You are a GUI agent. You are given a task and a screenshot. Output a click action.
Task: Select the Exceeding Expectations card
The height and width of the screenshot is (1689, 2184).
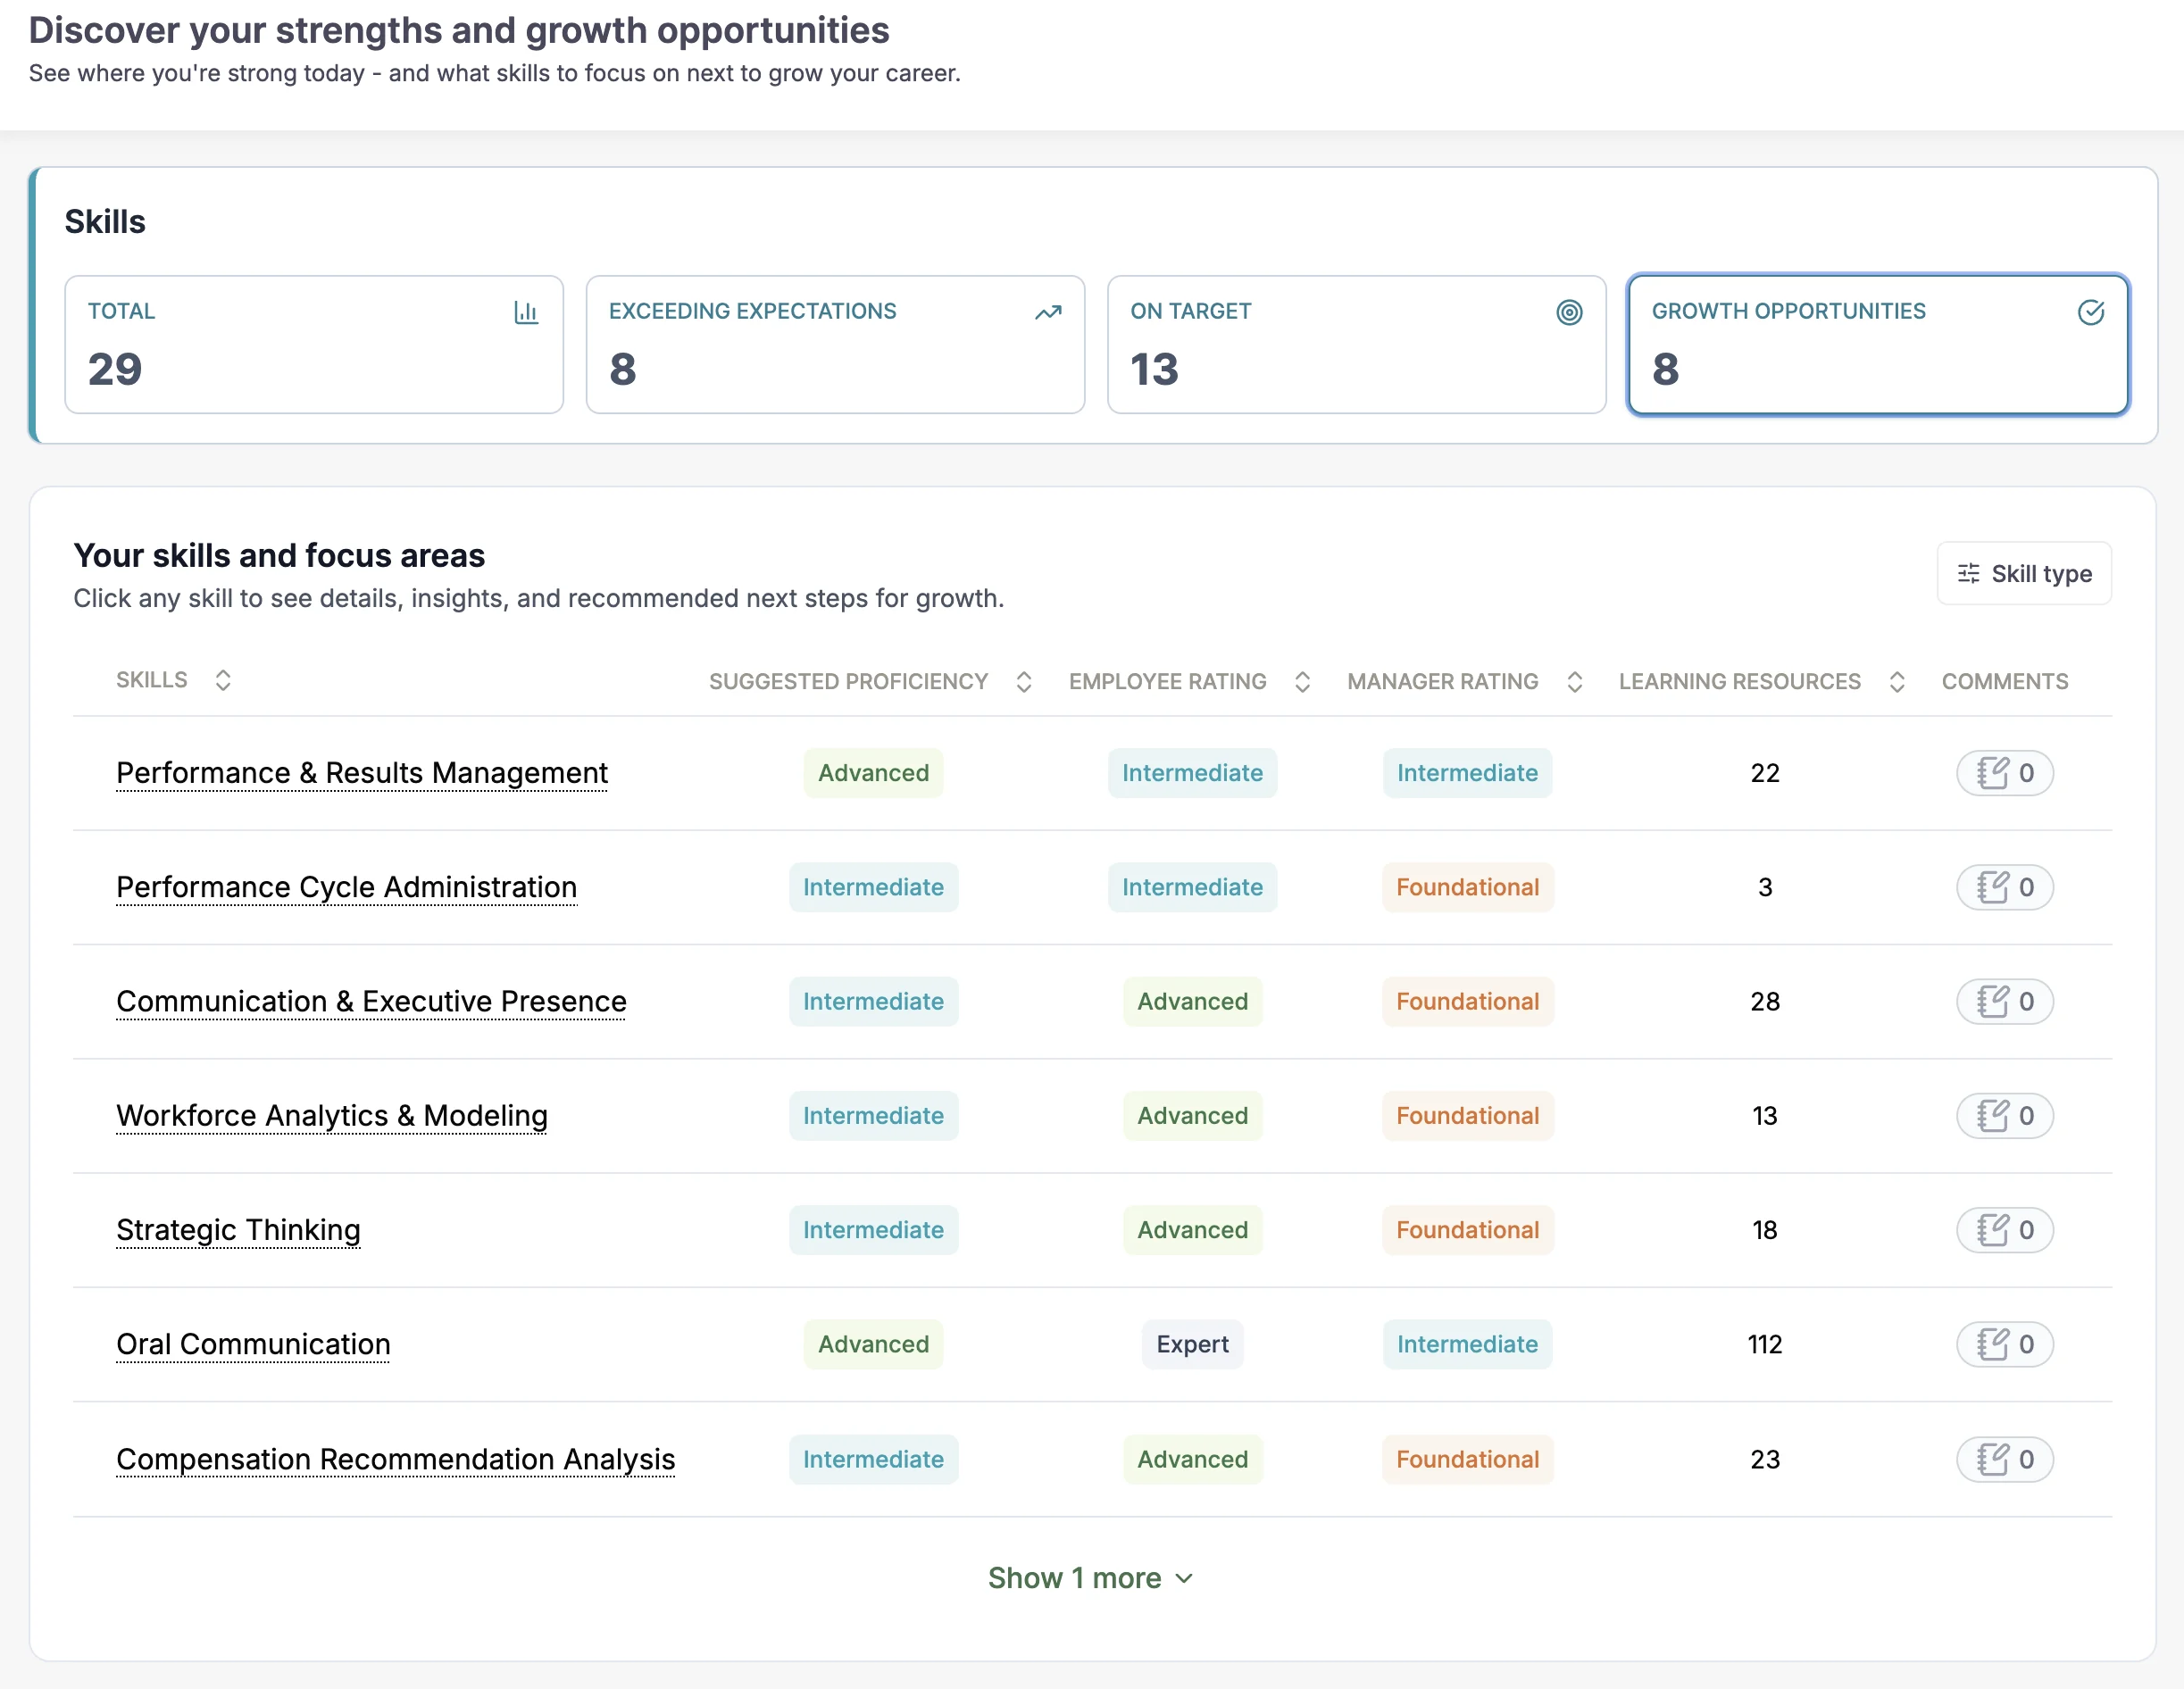coord(835,344)
